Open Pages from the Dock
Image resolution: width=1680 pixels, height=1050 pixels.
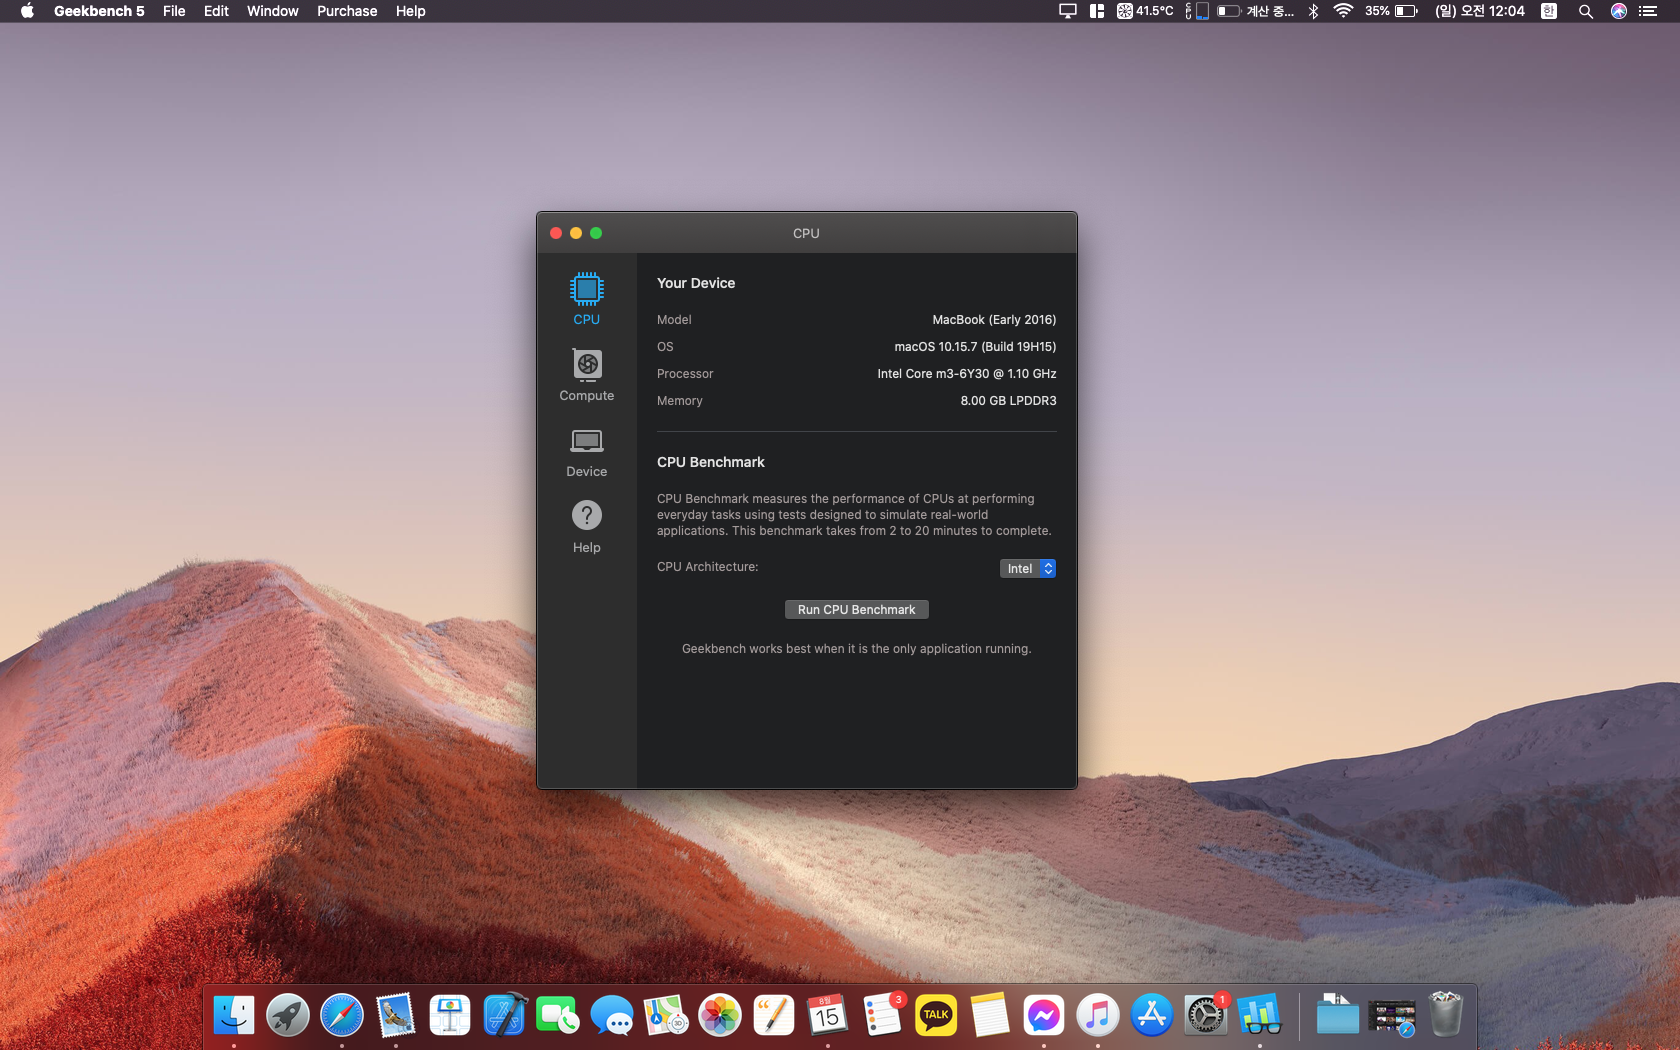[774, 1016]
